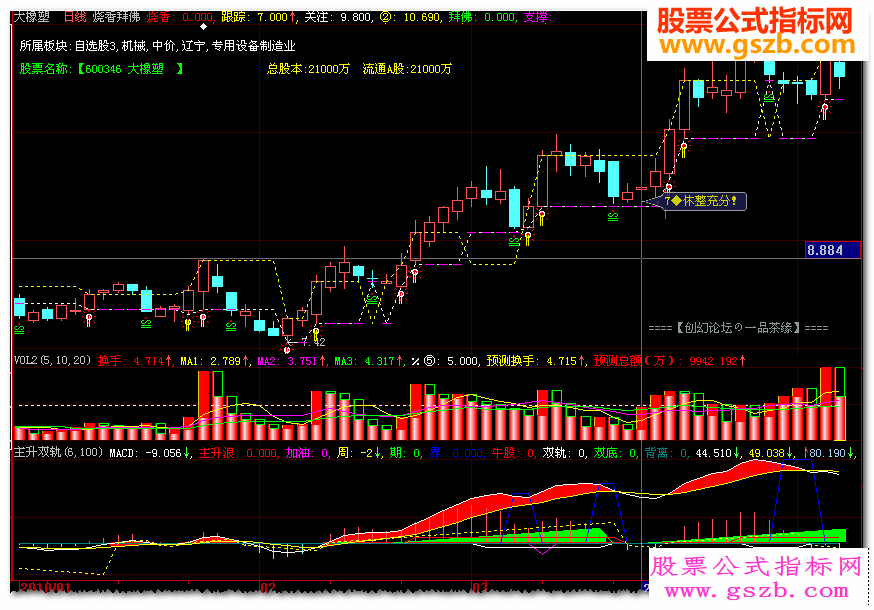This screenshot has width=874, height=610.
Task: Click the 2010/01 date on time axis
Action: 45,587
